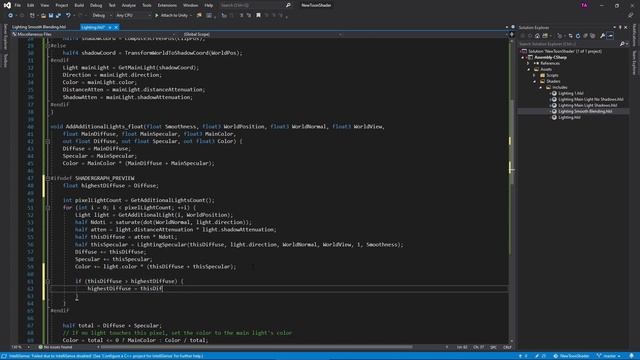Collapse the Assembly-CSharp project node
Screen dimensions: 640x360
[x=523, y=58]
